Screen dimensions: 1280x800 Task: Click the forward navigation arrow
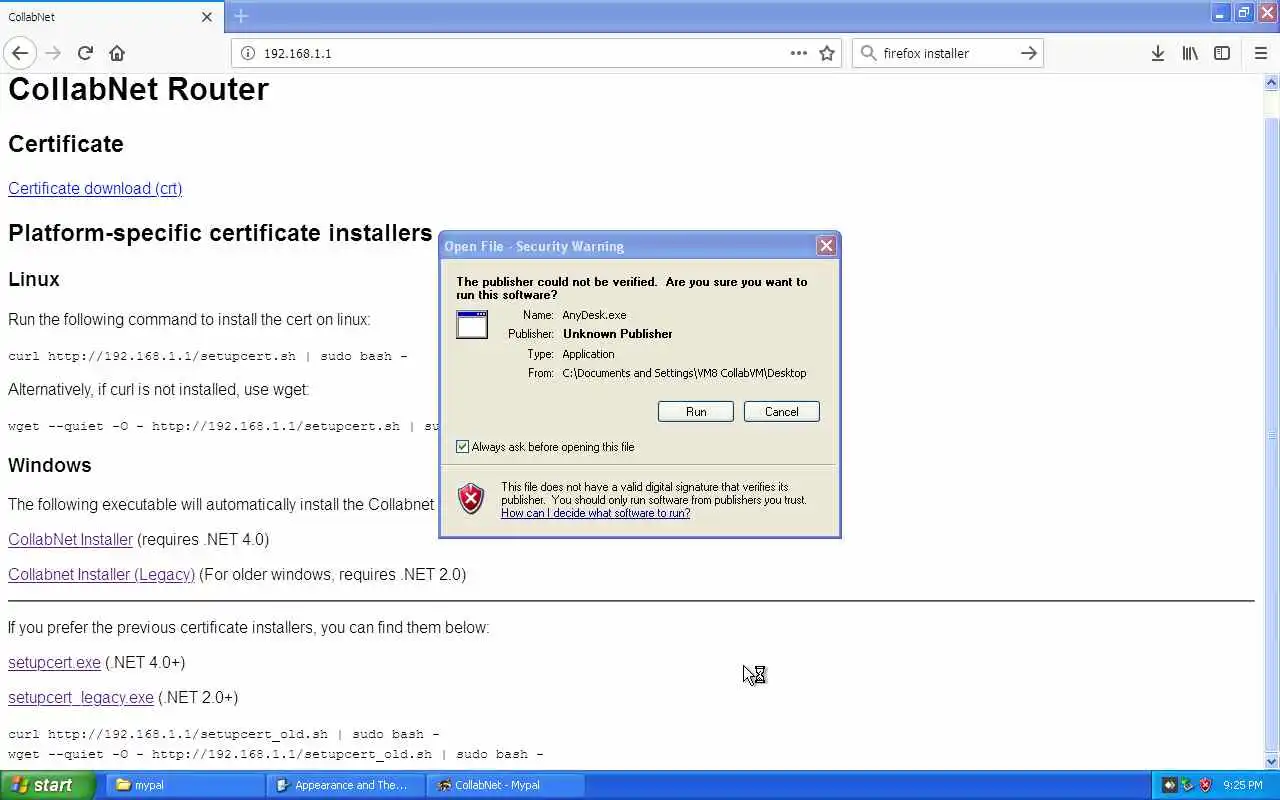tap(53, 53)
